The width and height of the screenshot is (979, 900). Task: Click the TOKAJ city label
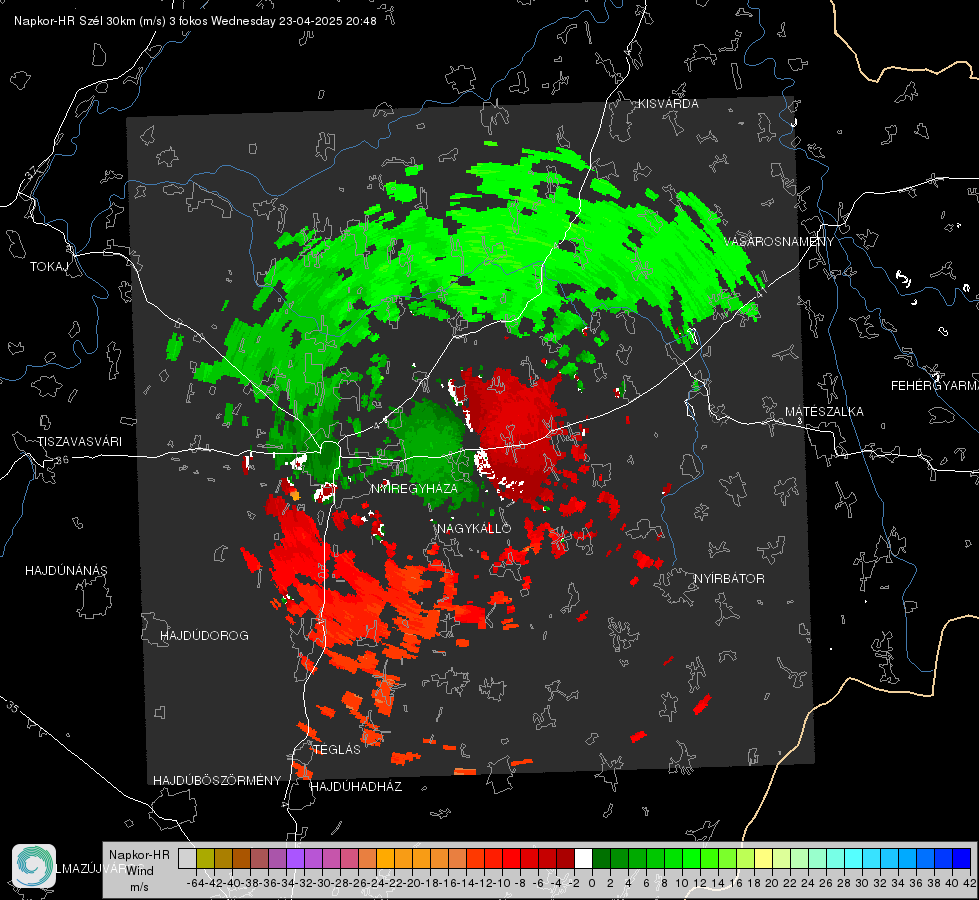tap(49, 267)
